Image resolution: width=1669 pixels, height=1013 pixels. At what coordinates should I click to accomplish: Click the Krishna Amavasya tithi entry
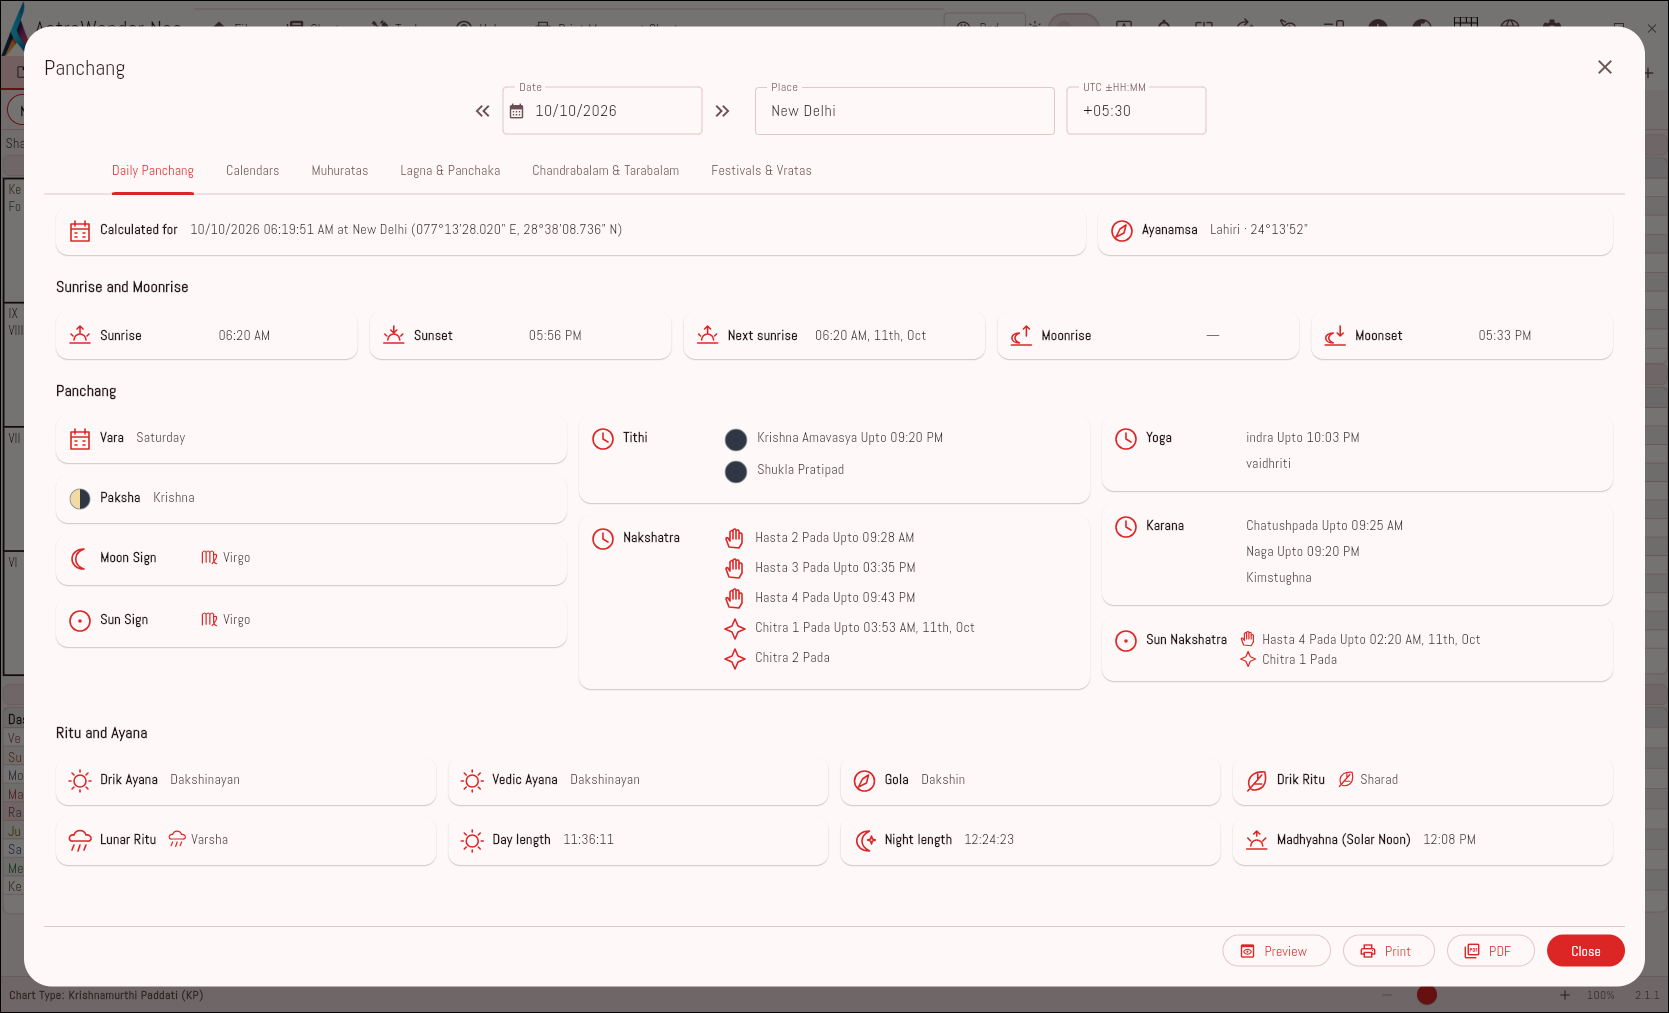tap(850, 438)
